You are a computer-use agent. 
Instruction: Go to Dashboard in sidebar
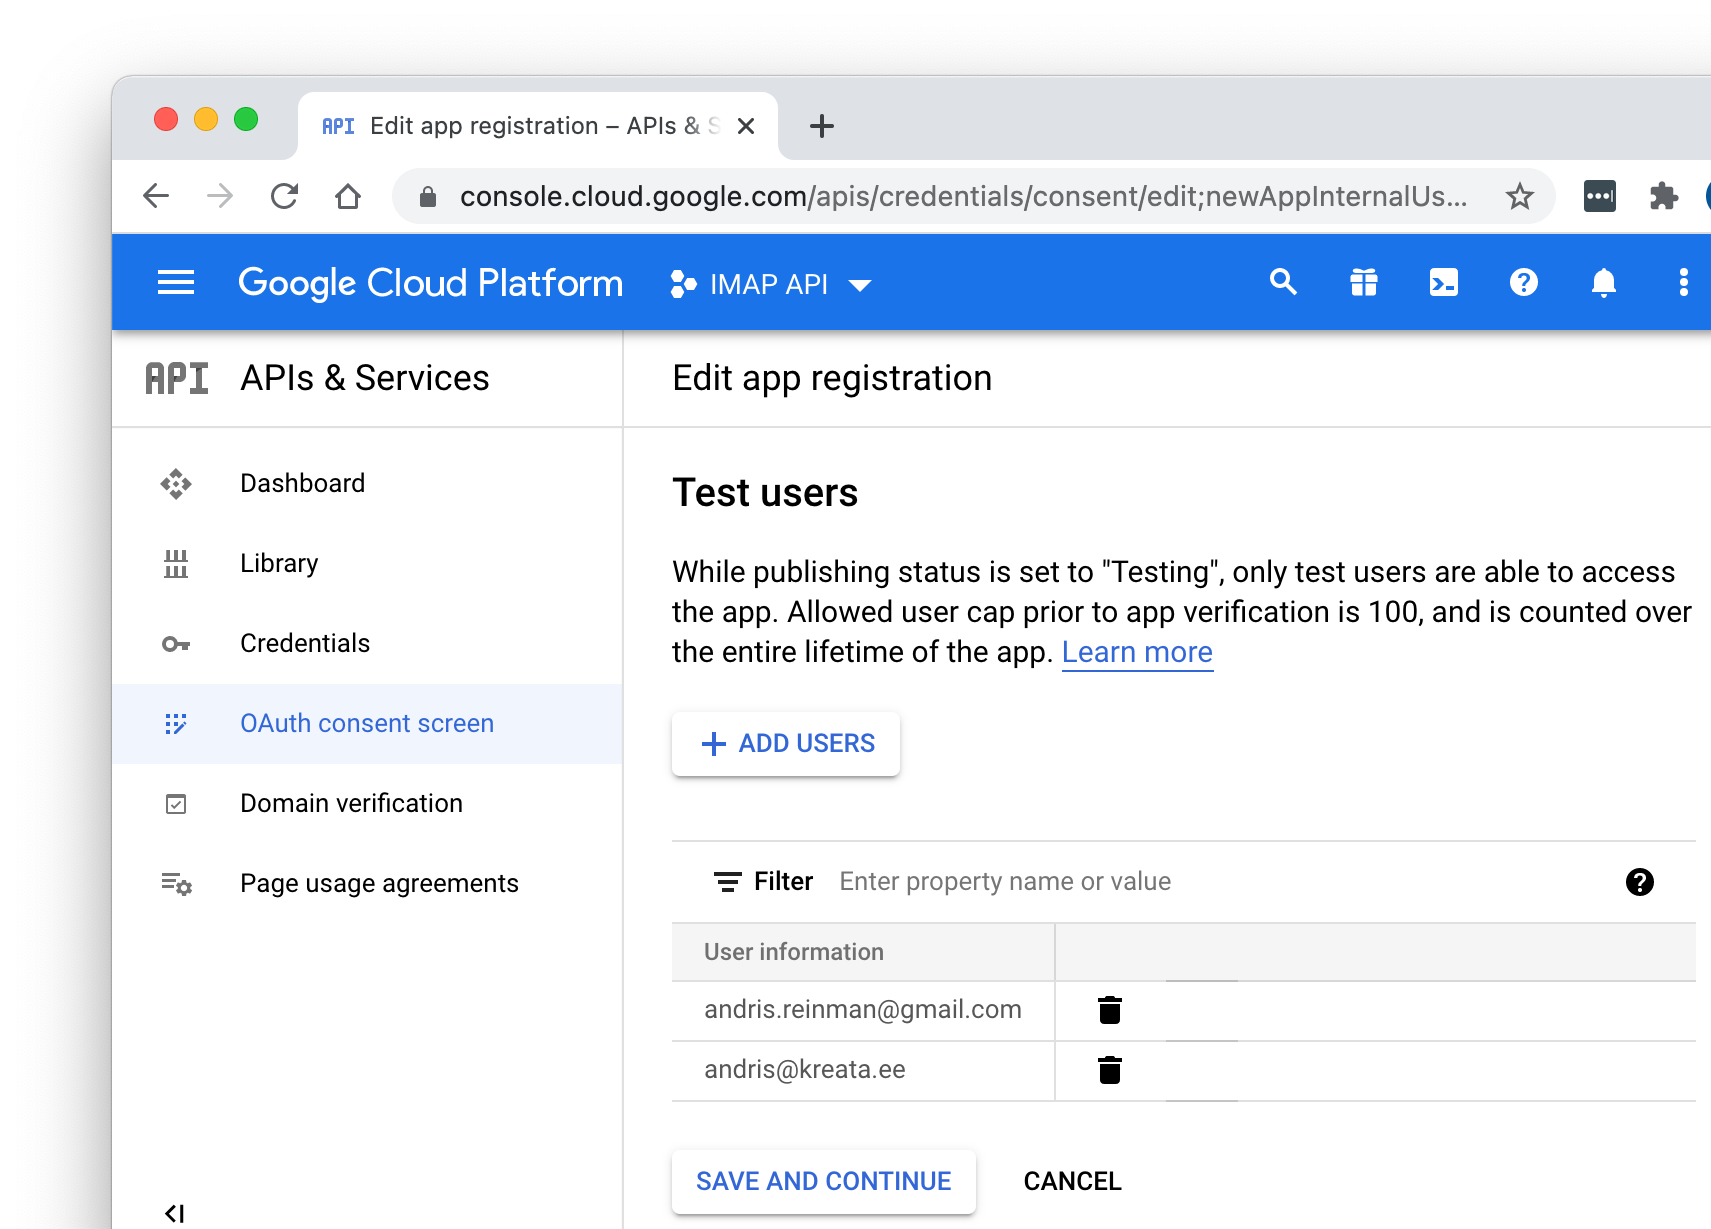[x=367, y=484]
